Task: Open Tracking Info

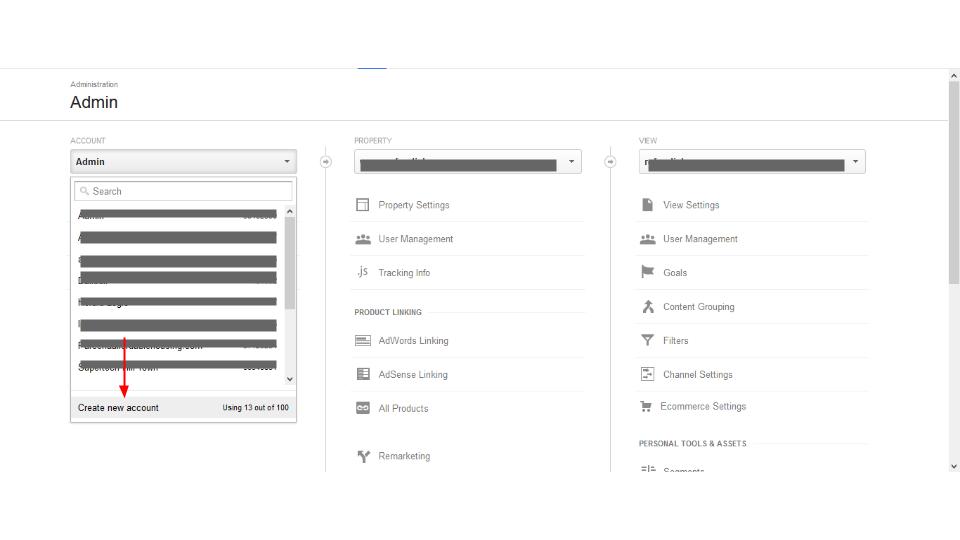Action: click(x=404, y=273)
